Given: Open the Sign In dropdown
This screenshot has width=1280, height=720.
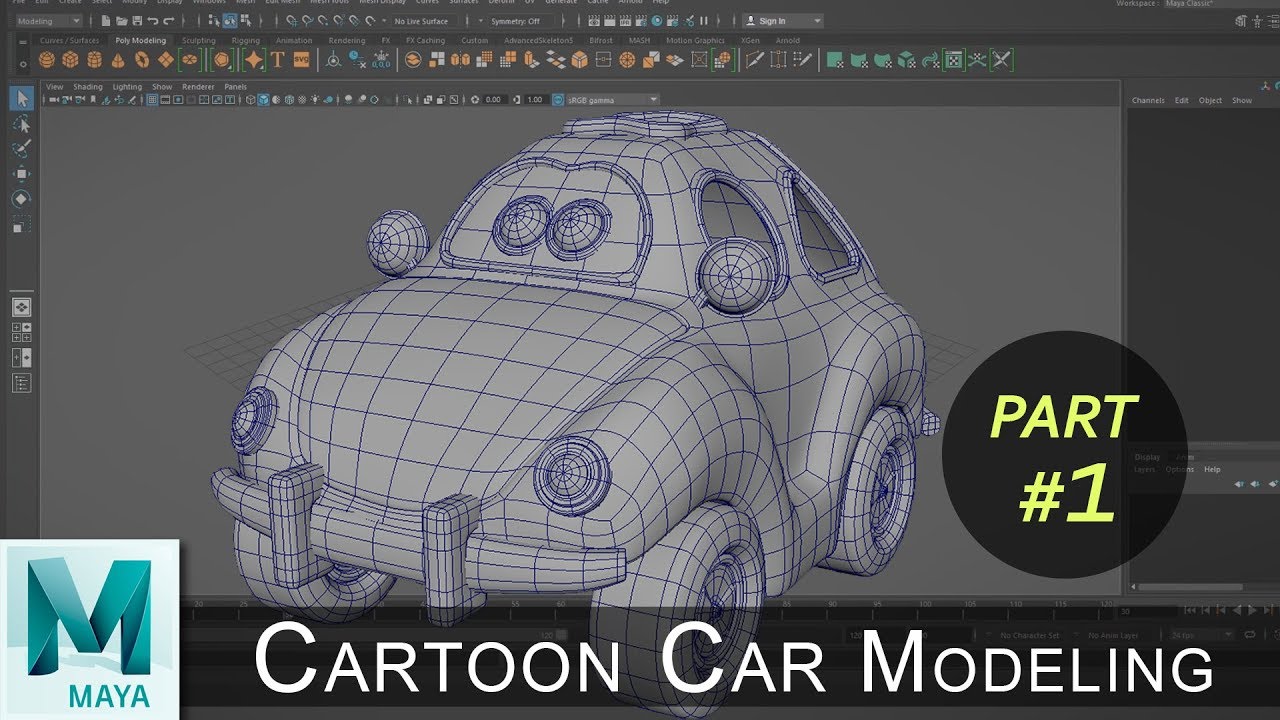Looking at the screenshot, I should [784, 20].
